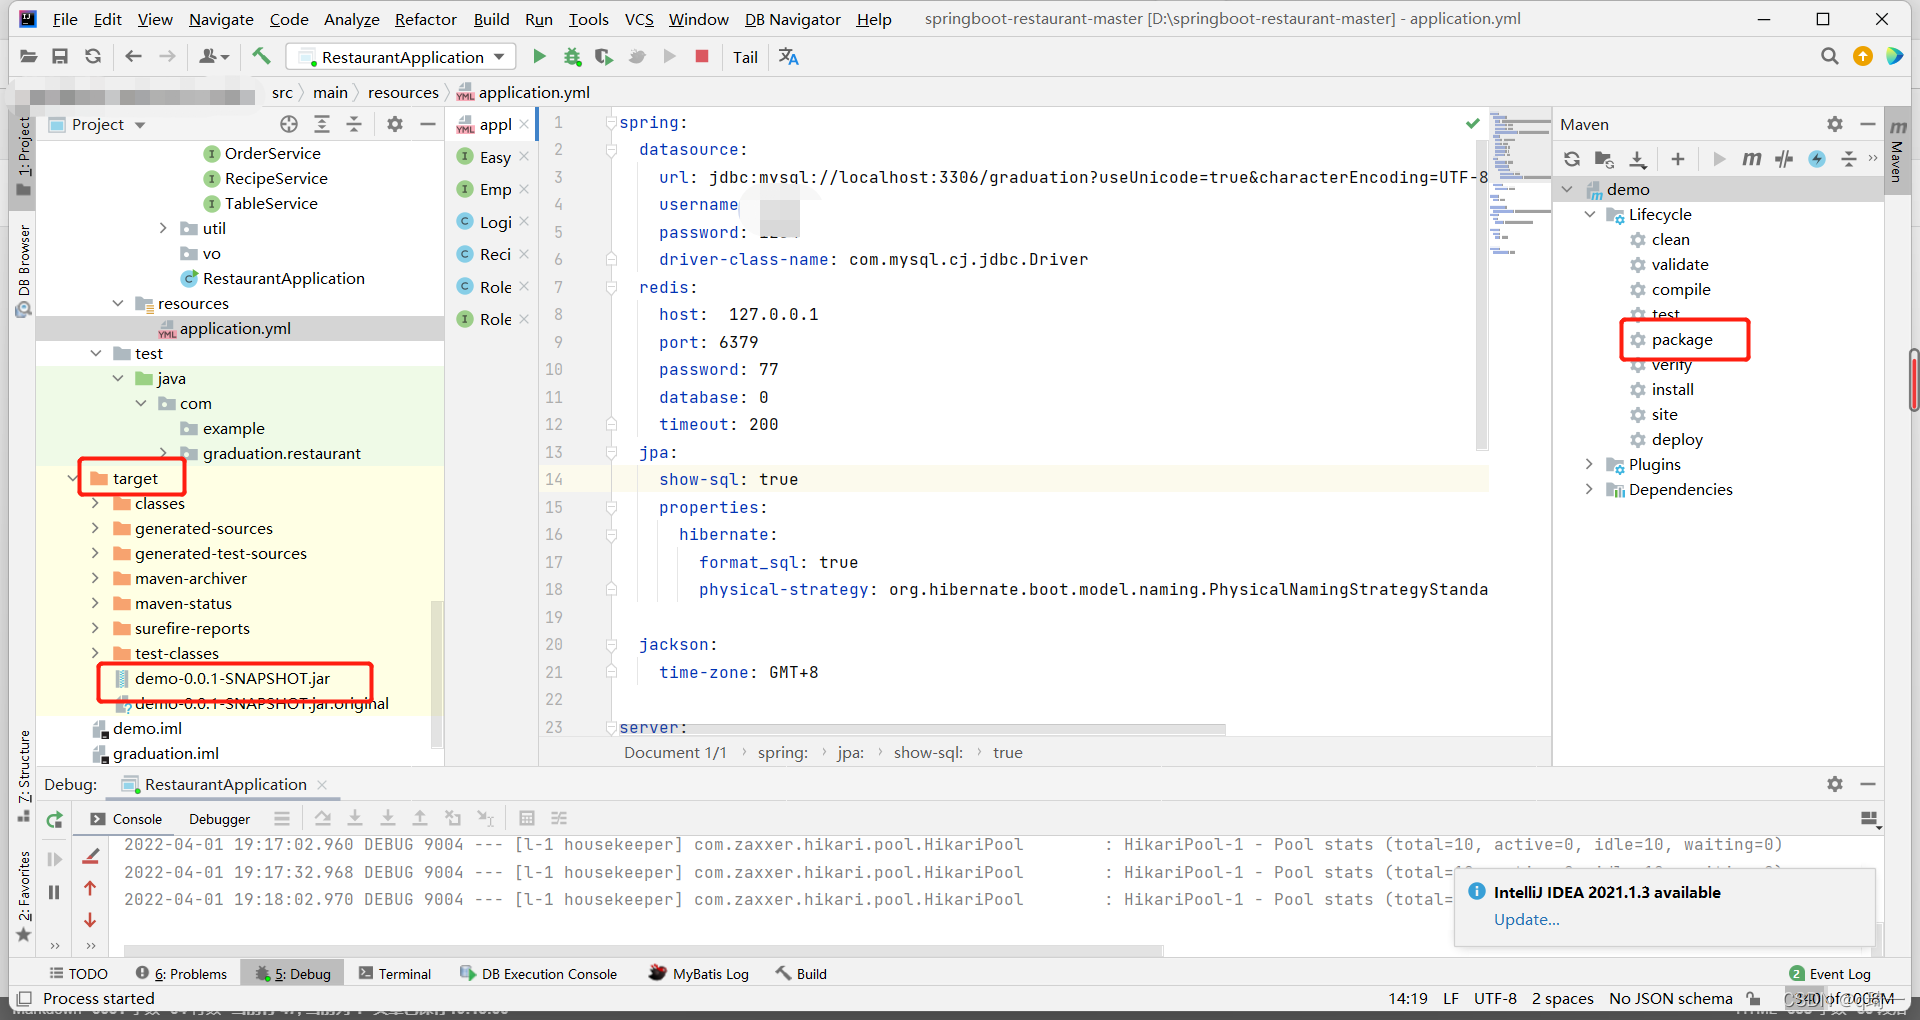Expand the Plugins node in Maven
This screenshot has height=1020, width=1920.
click(1590, 464)
